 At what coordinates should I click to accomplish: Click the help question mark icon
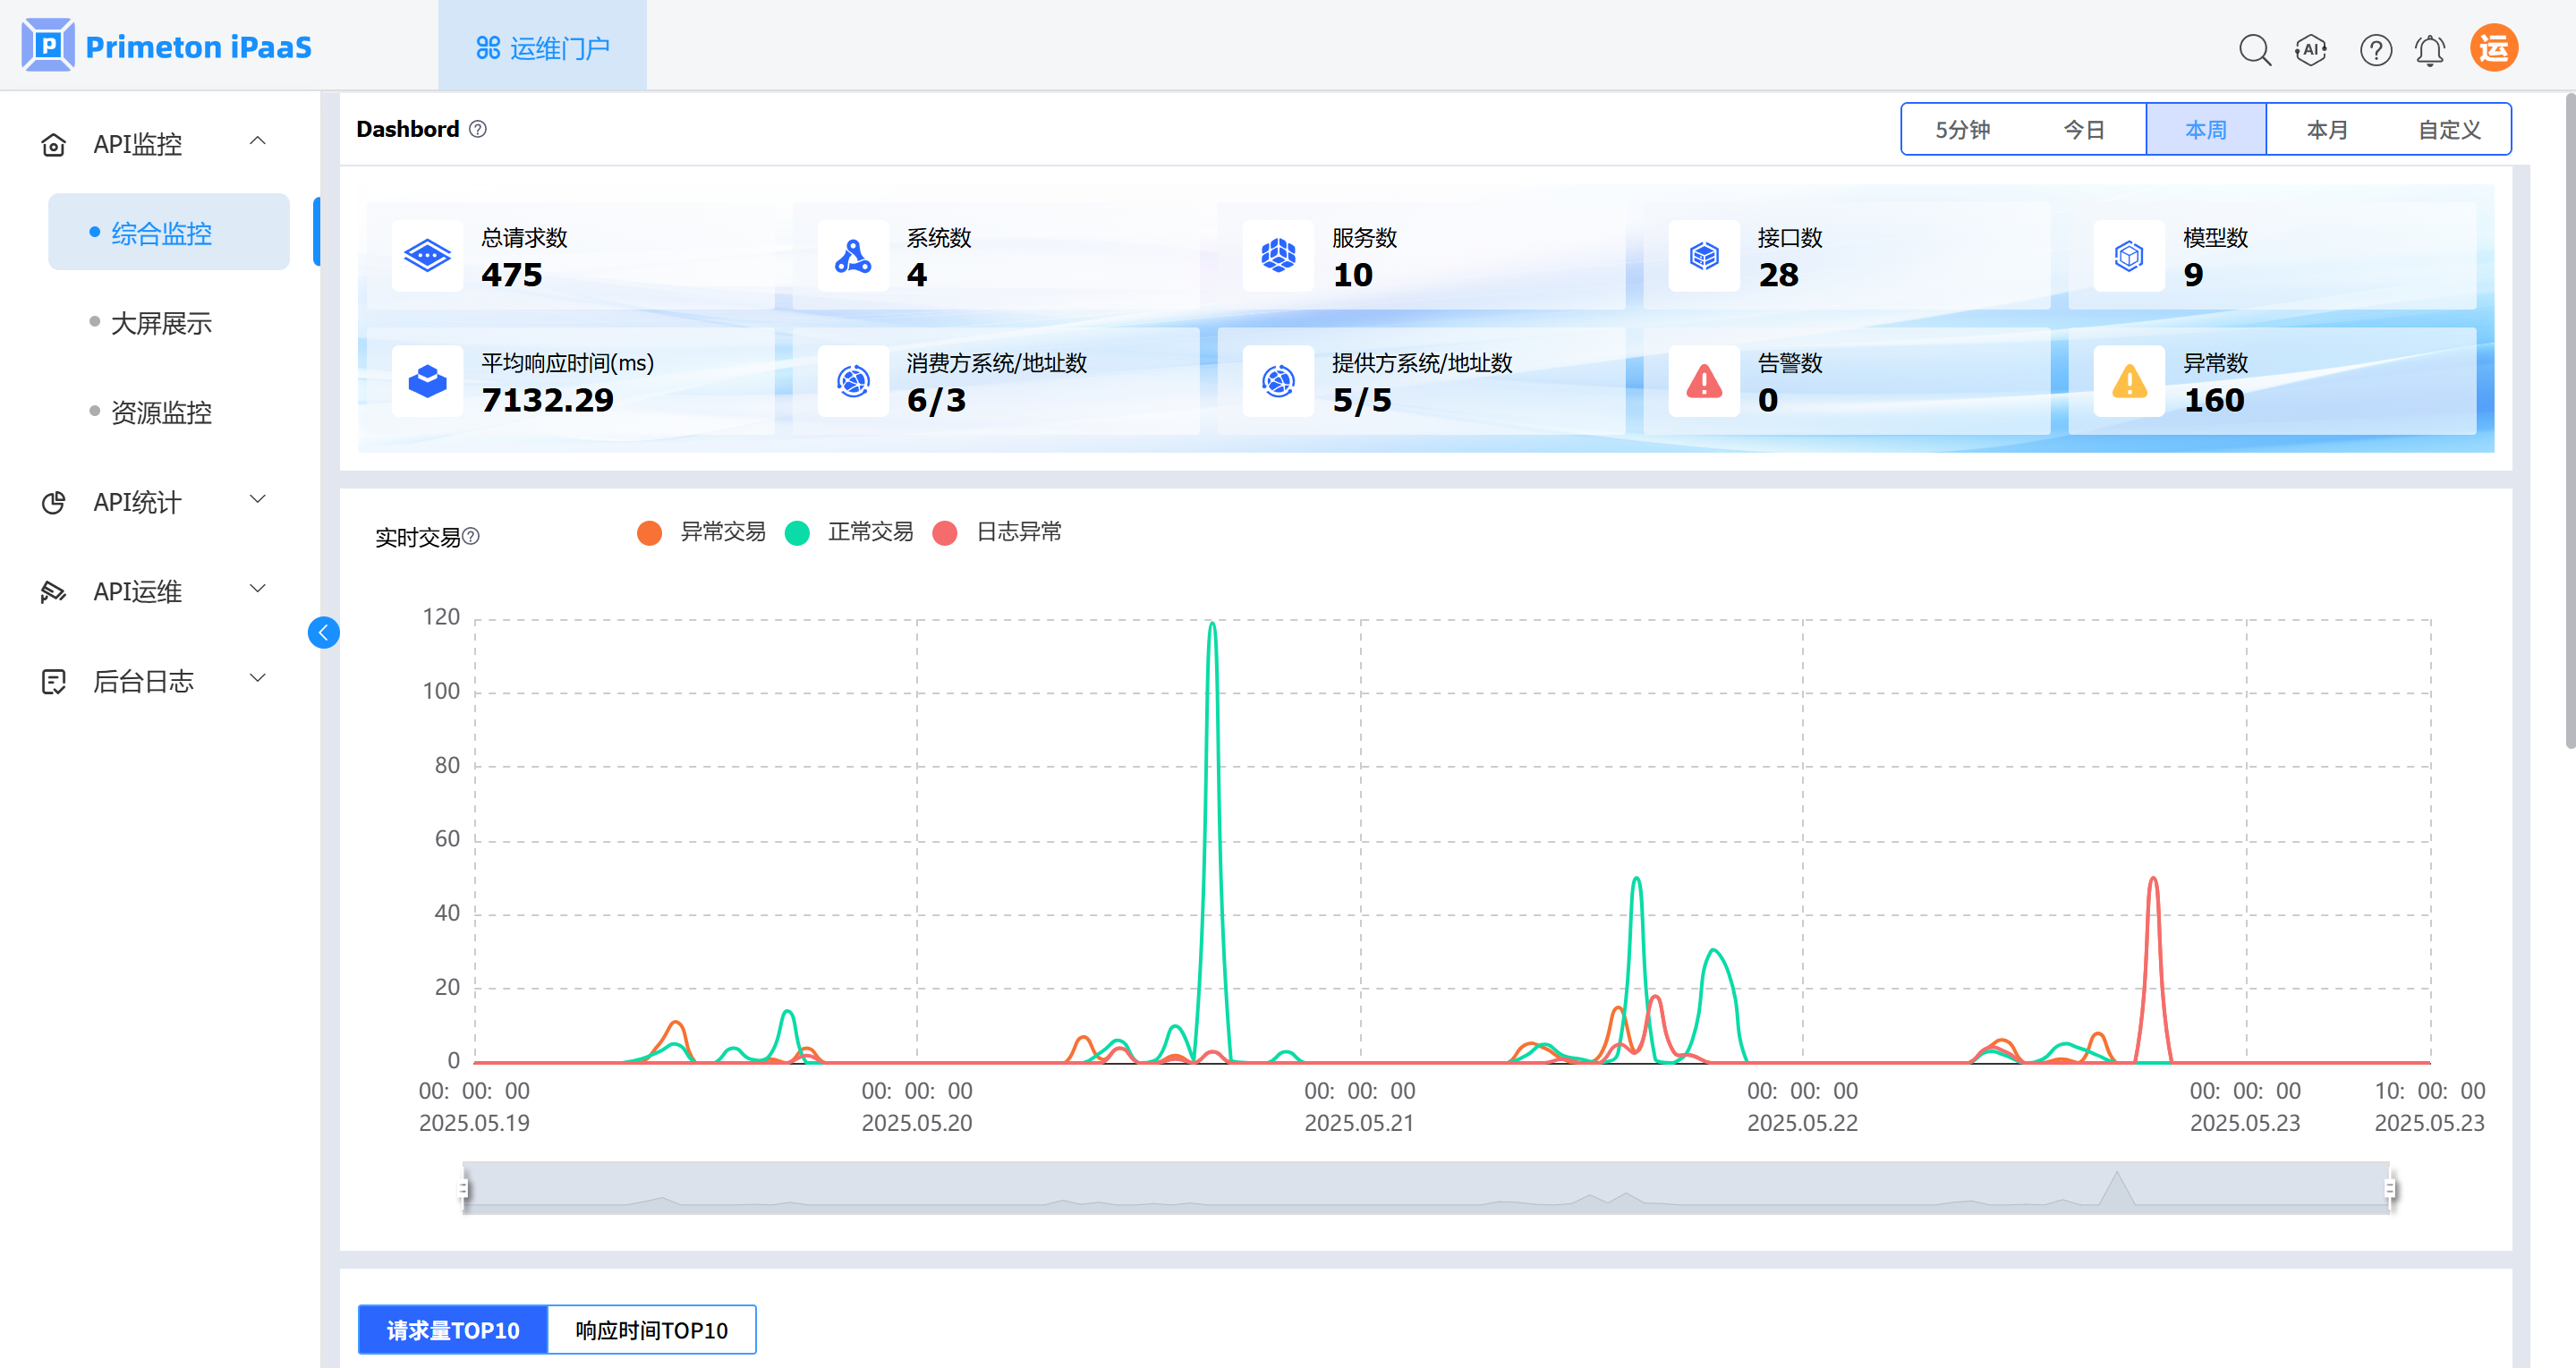point(2375,49)
